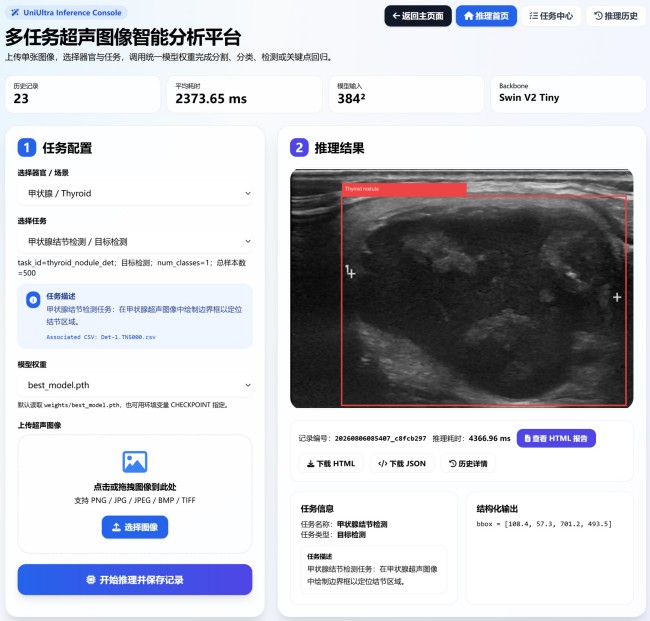Click the document icon in 查看 HTML 报告
Image resolution: width=650 pixels, height=621 pixels.
click(527, 438)
